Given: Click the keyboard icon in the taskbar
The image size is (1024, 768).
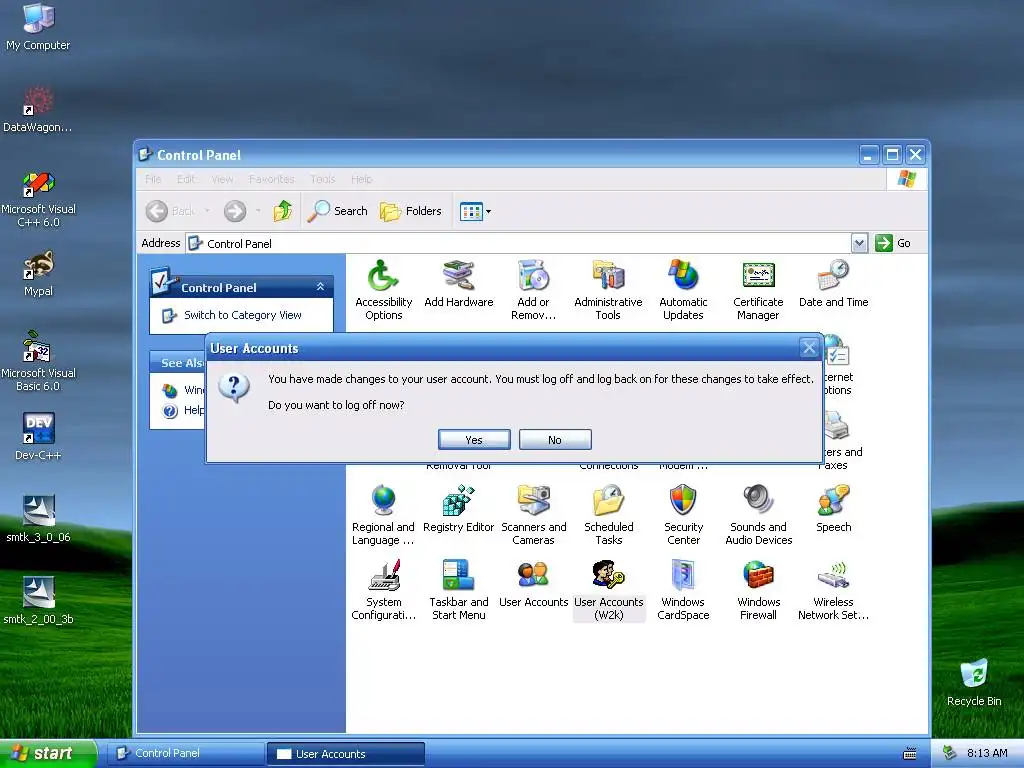Looking at the screenshot, I should tap(910, 754).
